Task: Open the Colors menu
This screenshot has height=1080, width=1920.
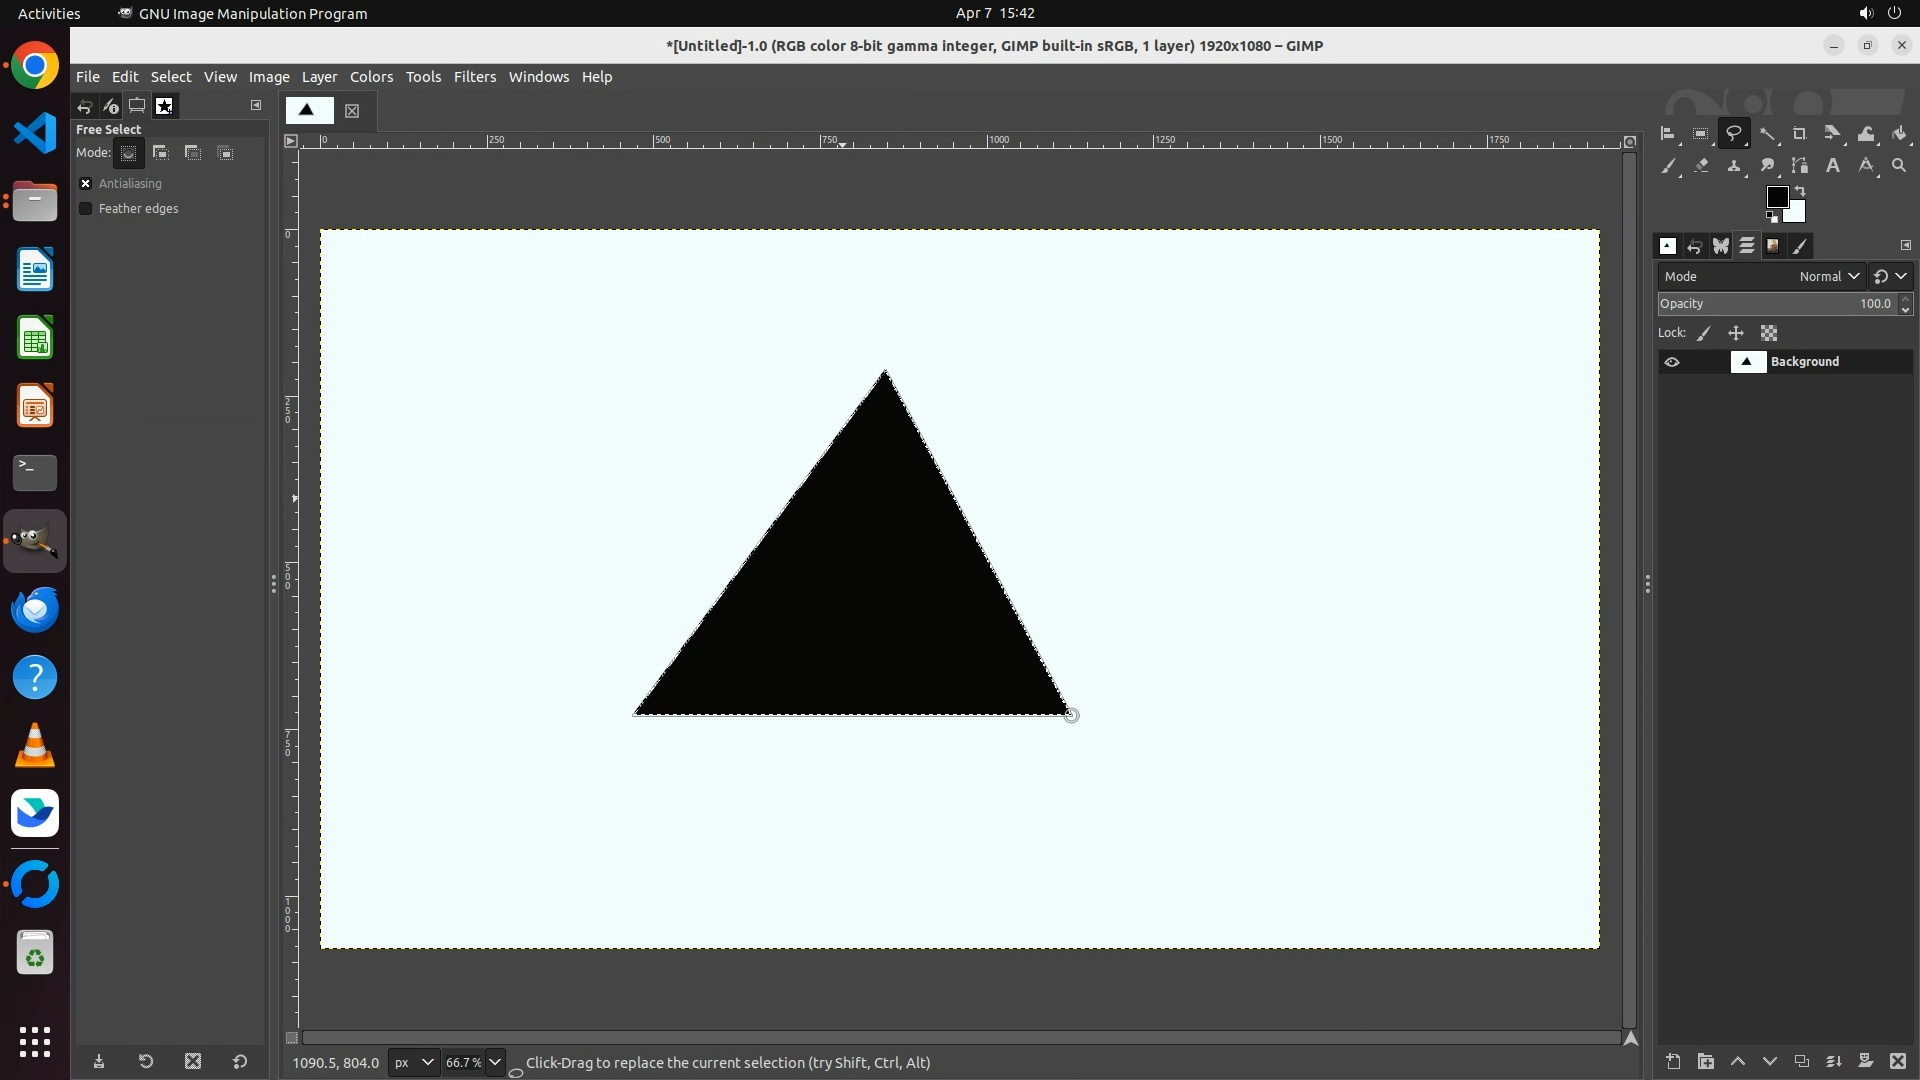Action: click(x=371, y=77)
